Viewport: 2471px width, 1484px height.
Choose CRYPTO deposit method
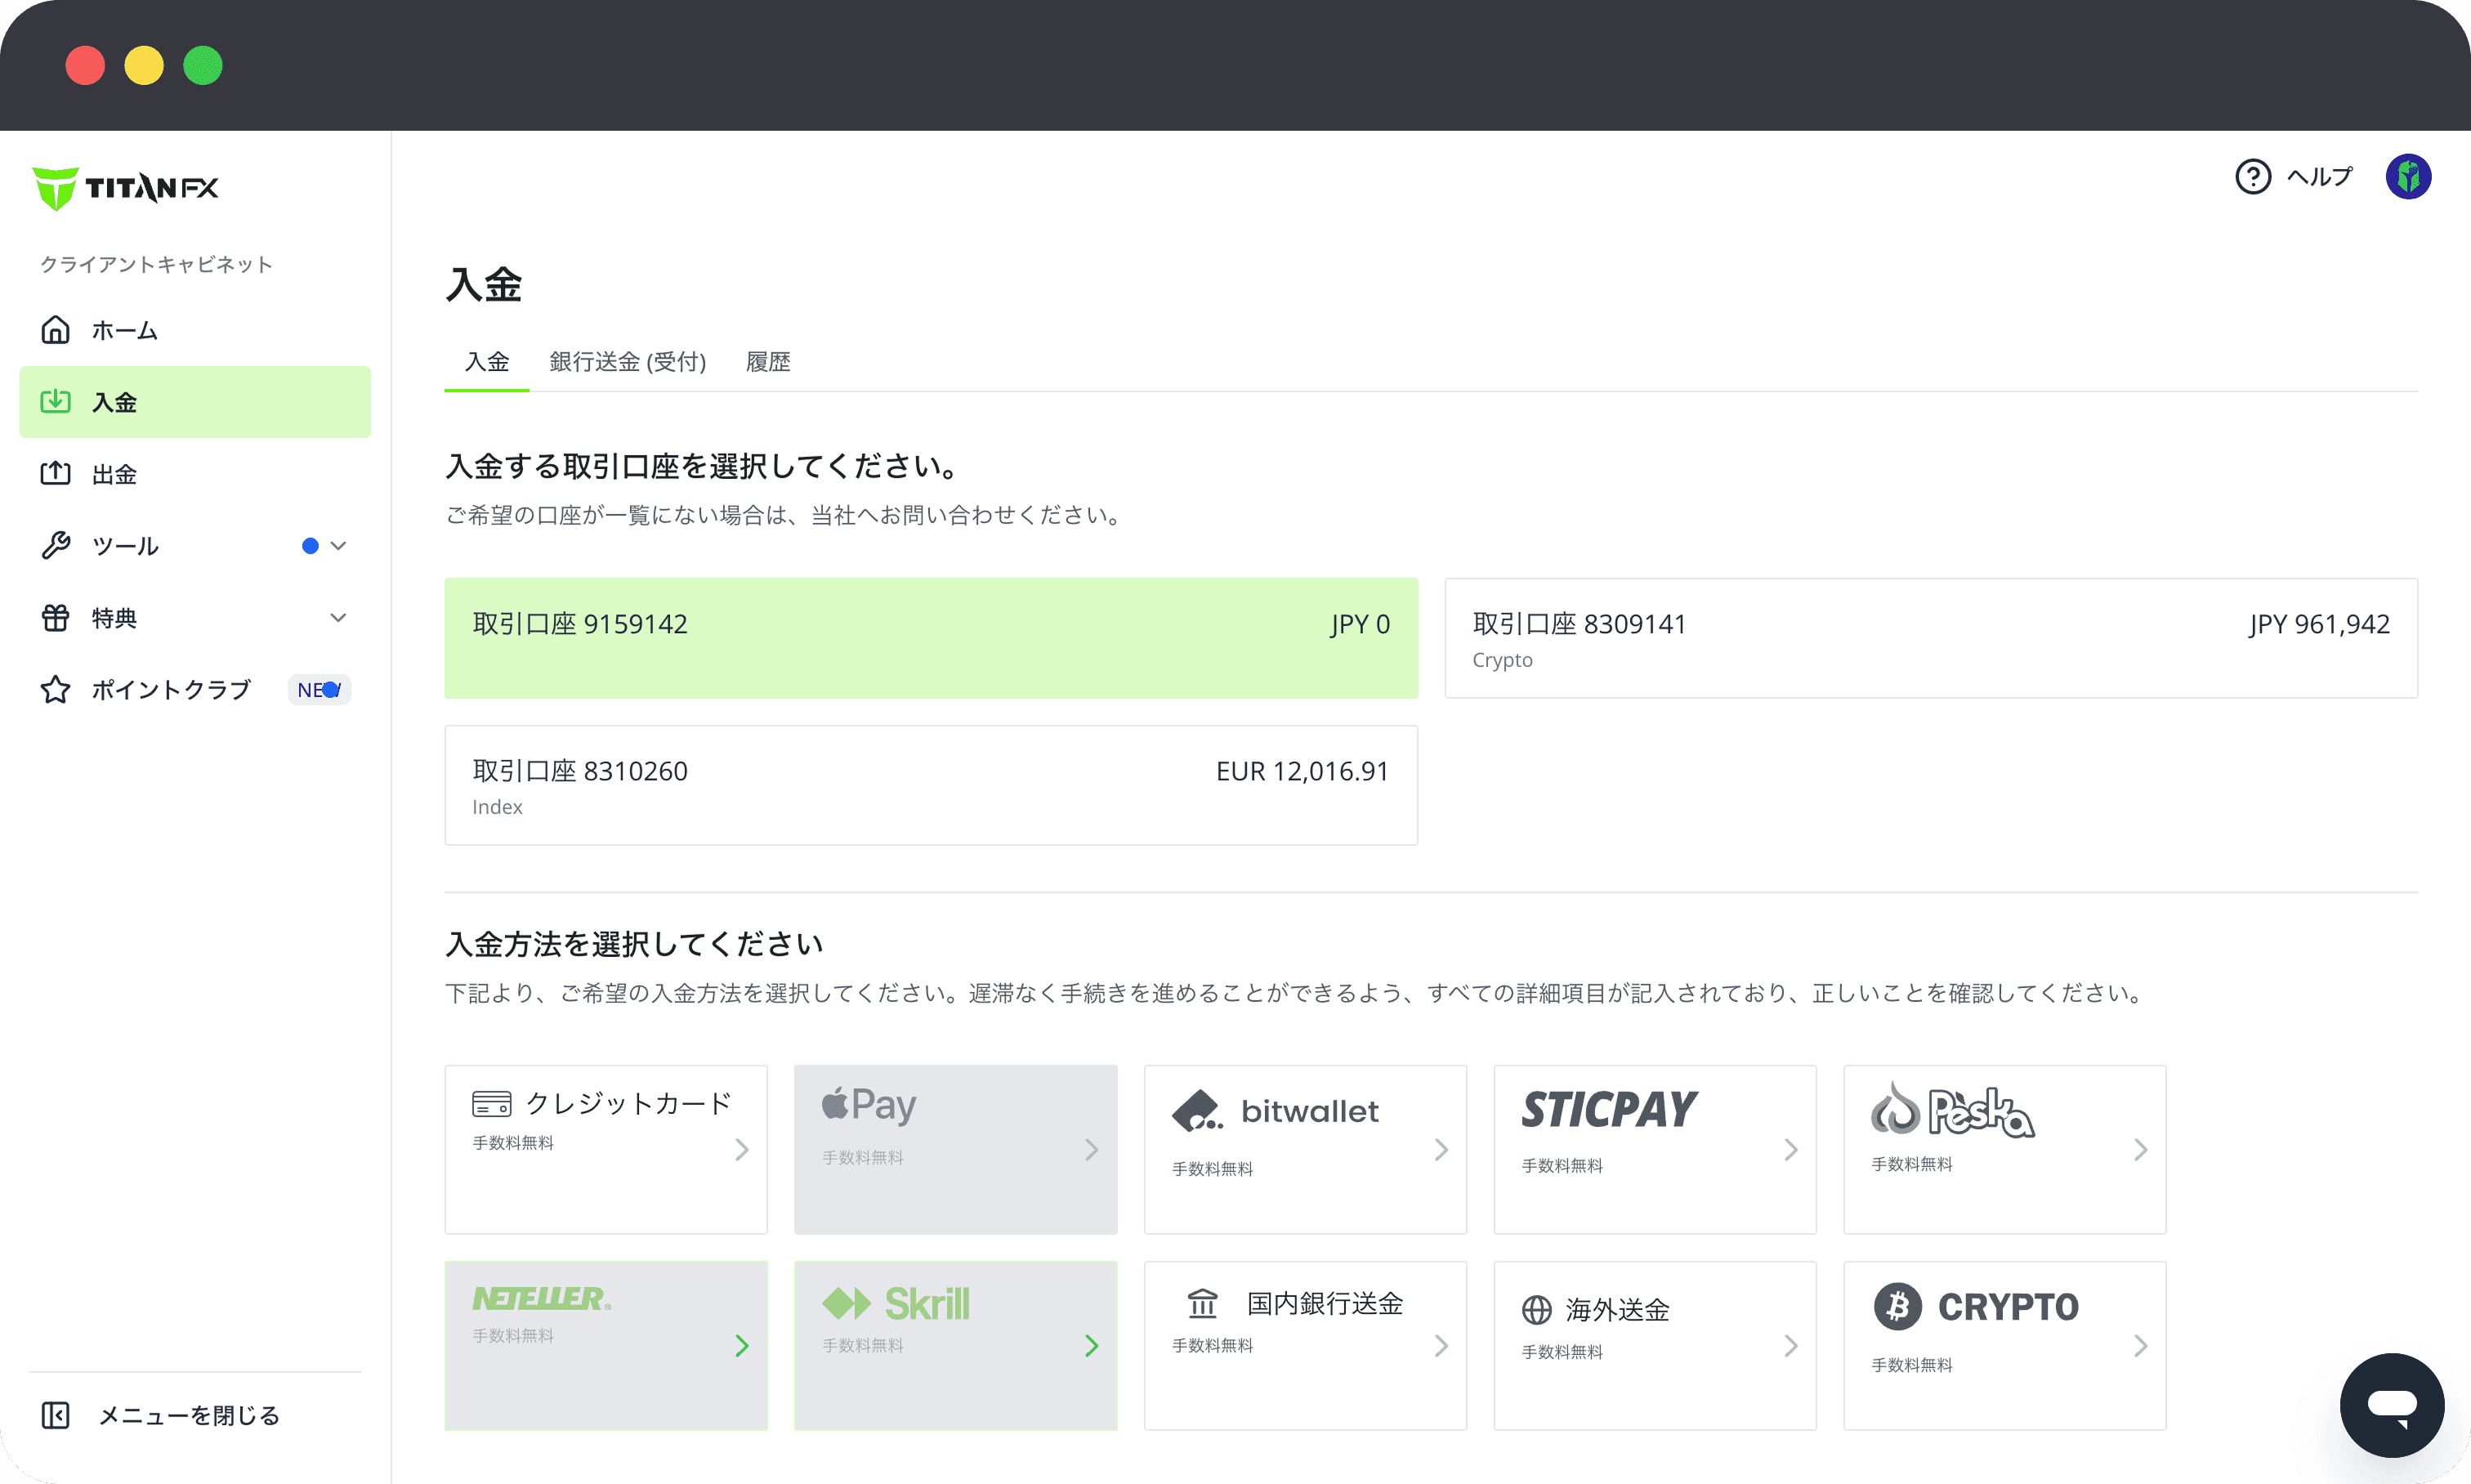click(2004, 1344)
